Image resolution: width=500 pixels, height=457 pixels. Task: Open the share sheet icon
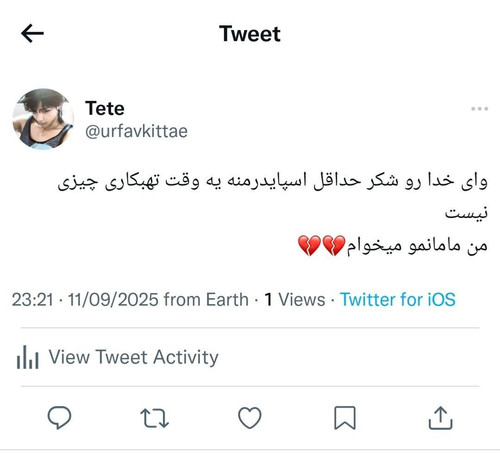(440, 418)
